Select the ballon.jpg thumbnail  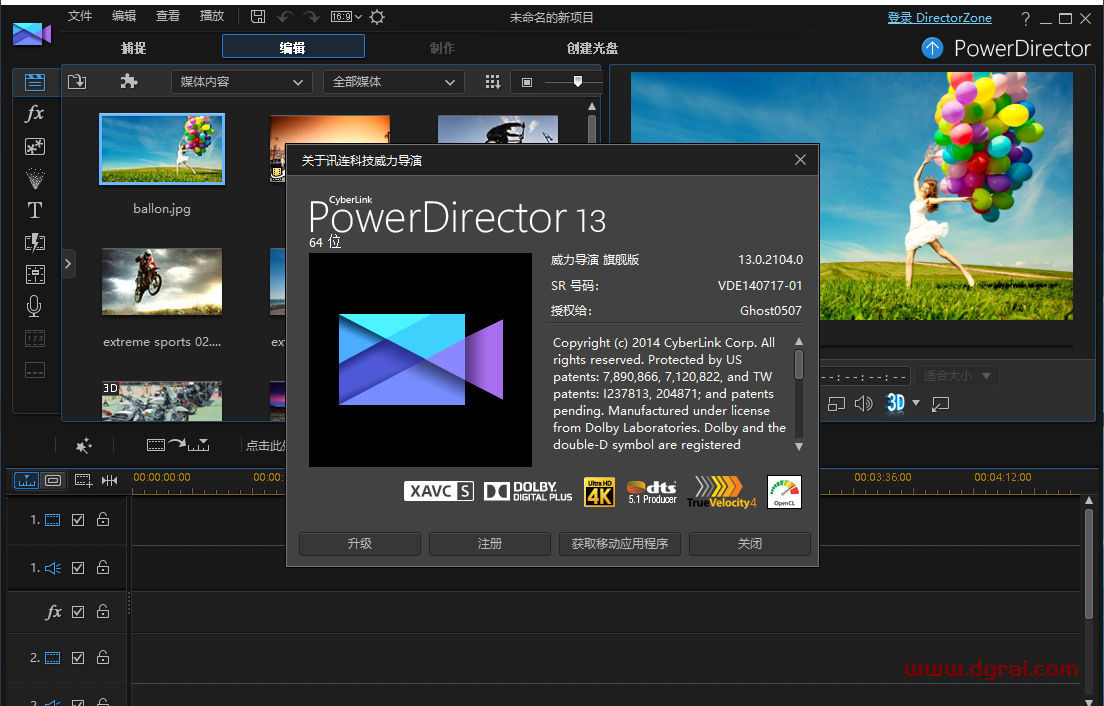point(162,149)
